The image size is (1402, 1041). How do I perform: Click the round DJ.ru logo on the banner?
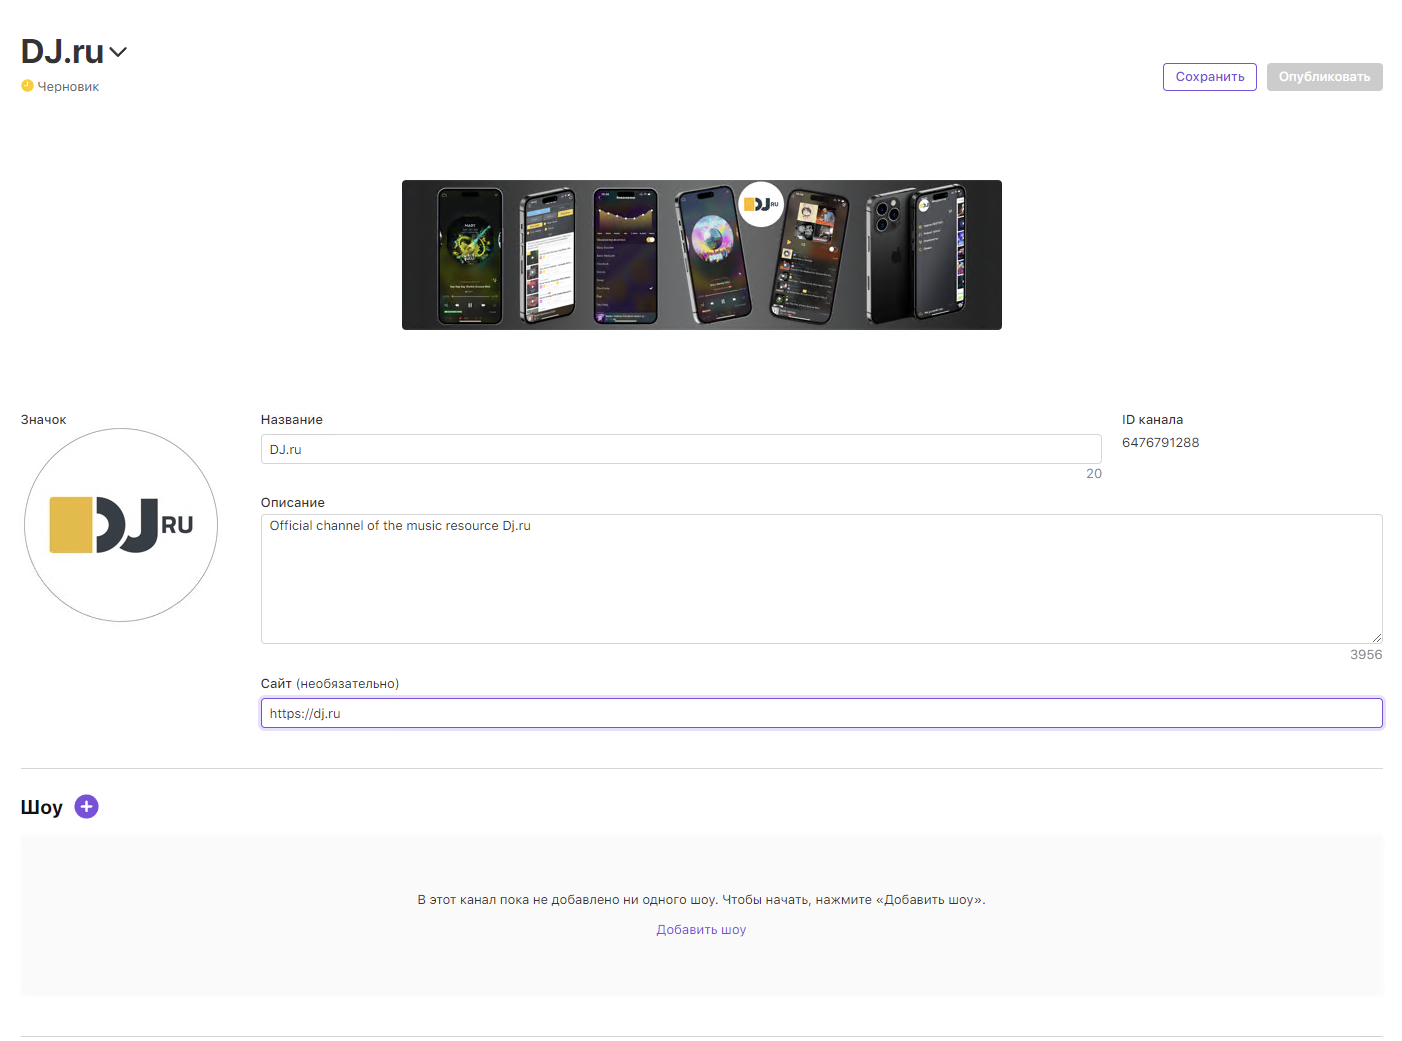[761, 204]
